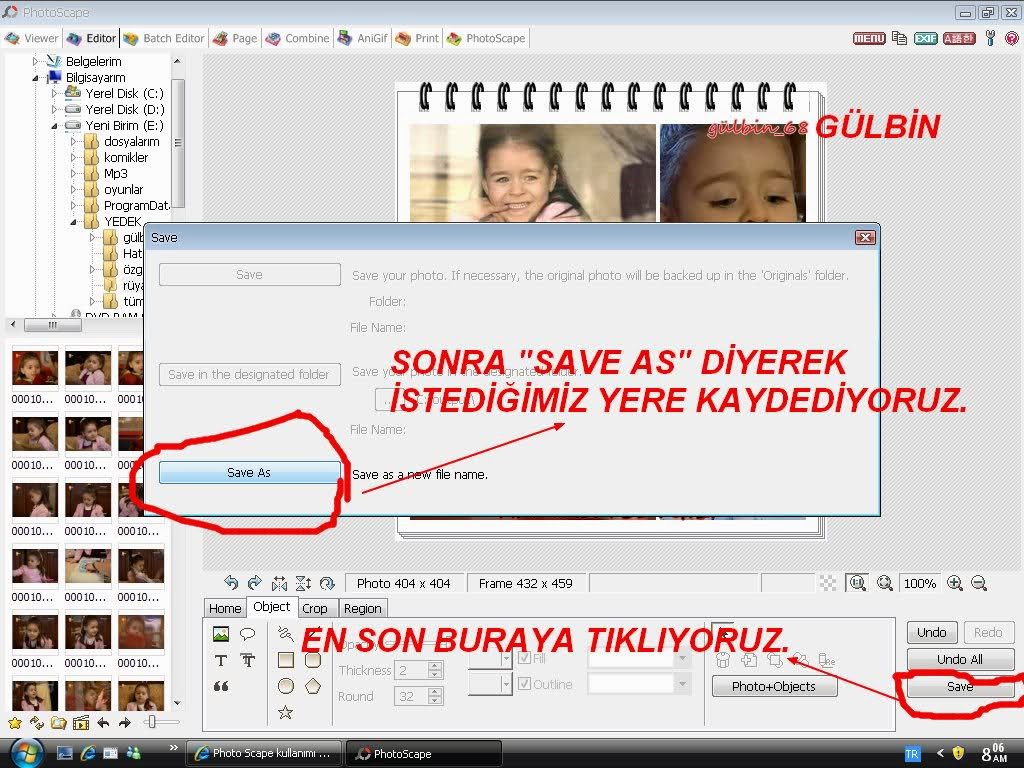Switch to Photo Scape kullanımı taskbar window

click(264, 753)
